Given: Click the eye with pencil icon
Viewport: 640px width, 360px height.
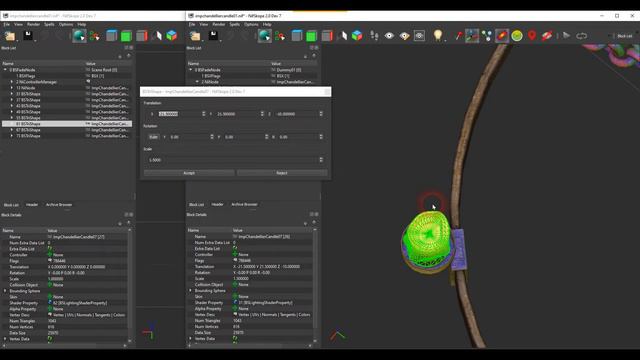Looking at the screenshot, I should 404,36.
